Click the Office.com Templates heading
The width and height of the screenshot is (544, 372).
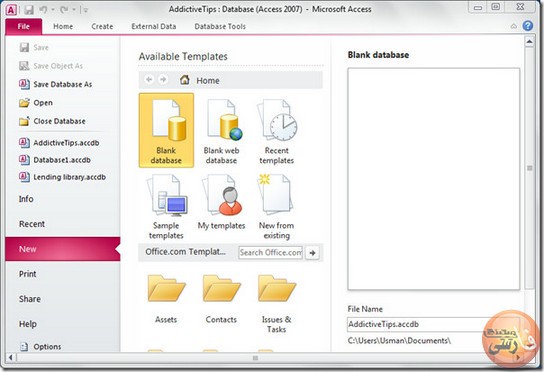(x=185, y=252)
